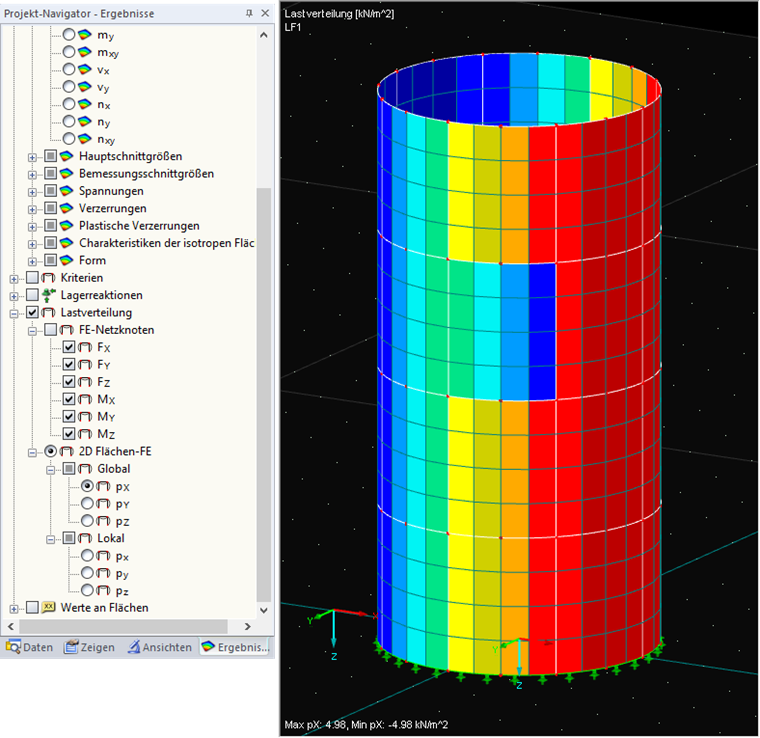Click the Werte an Flächen label icon
Viewport: 760px width, 738px height.
point(50,608)
